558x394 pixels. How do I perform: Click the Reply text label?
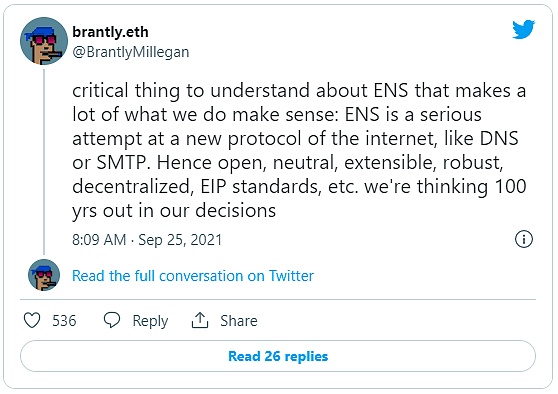[150, 321]
